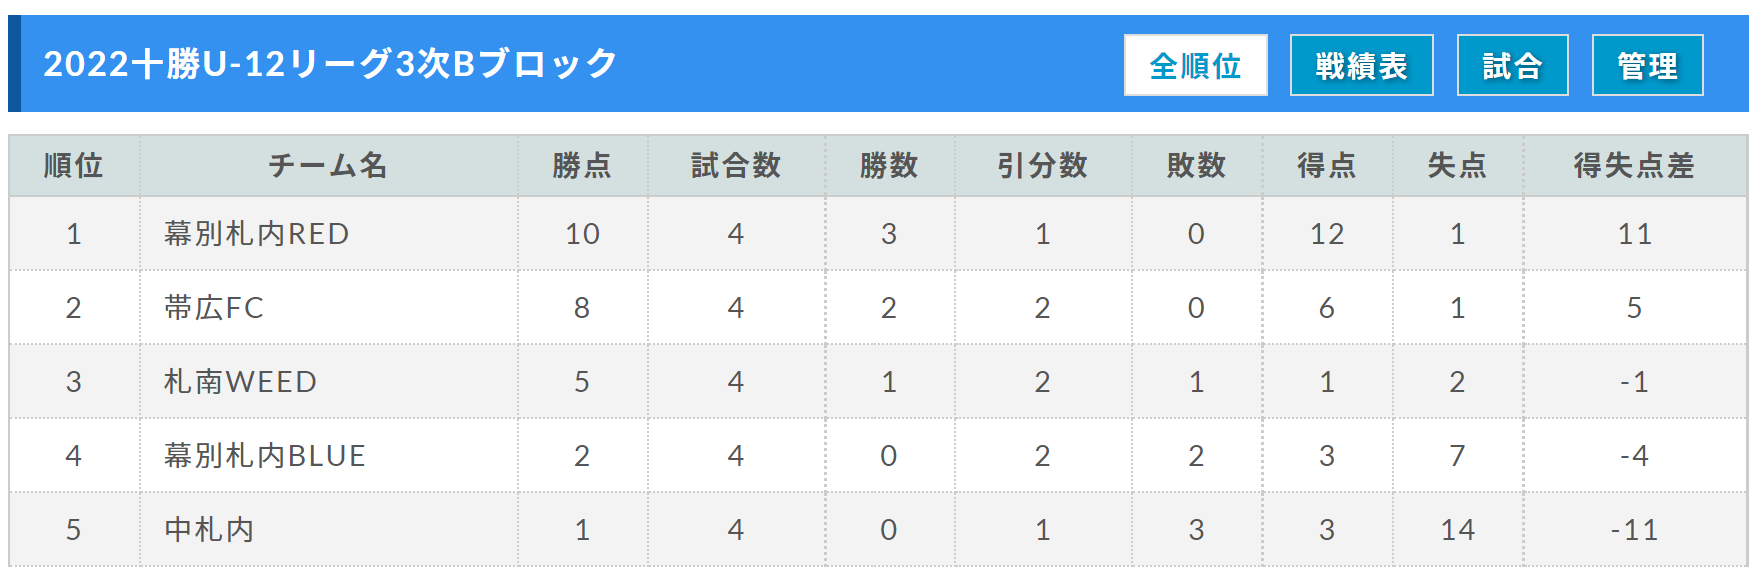Click the 失点 column header
Image resolution: width=1755 pixels, height=575 pixels.
click(x=1458, y=166)
